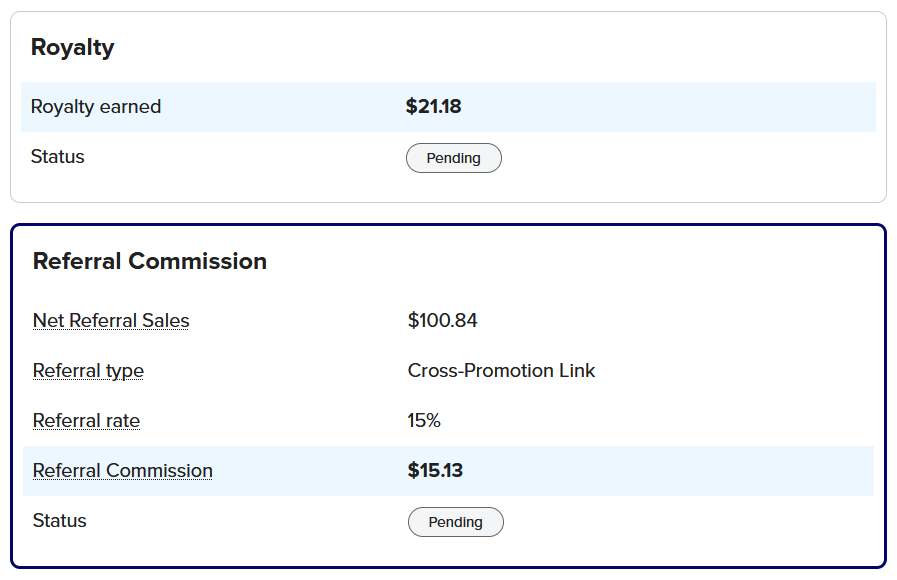This screenshot has height=580, width=897.
Task: Click the Cross-Promotion Link value
Action: (x=502, y=371)
